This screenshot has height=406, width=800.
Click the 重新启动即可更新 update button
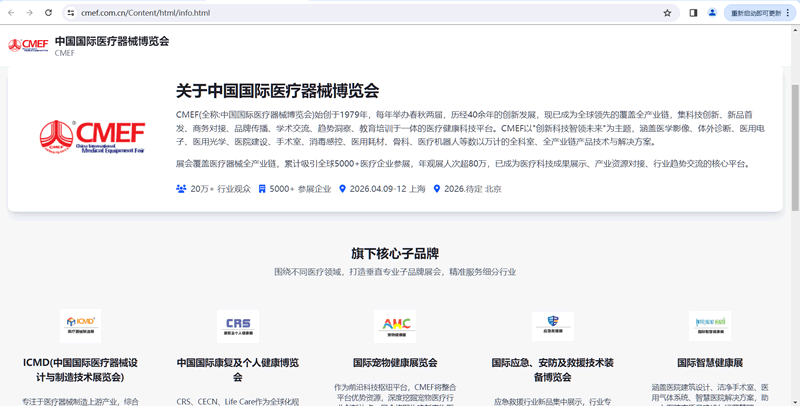(754, 13)
